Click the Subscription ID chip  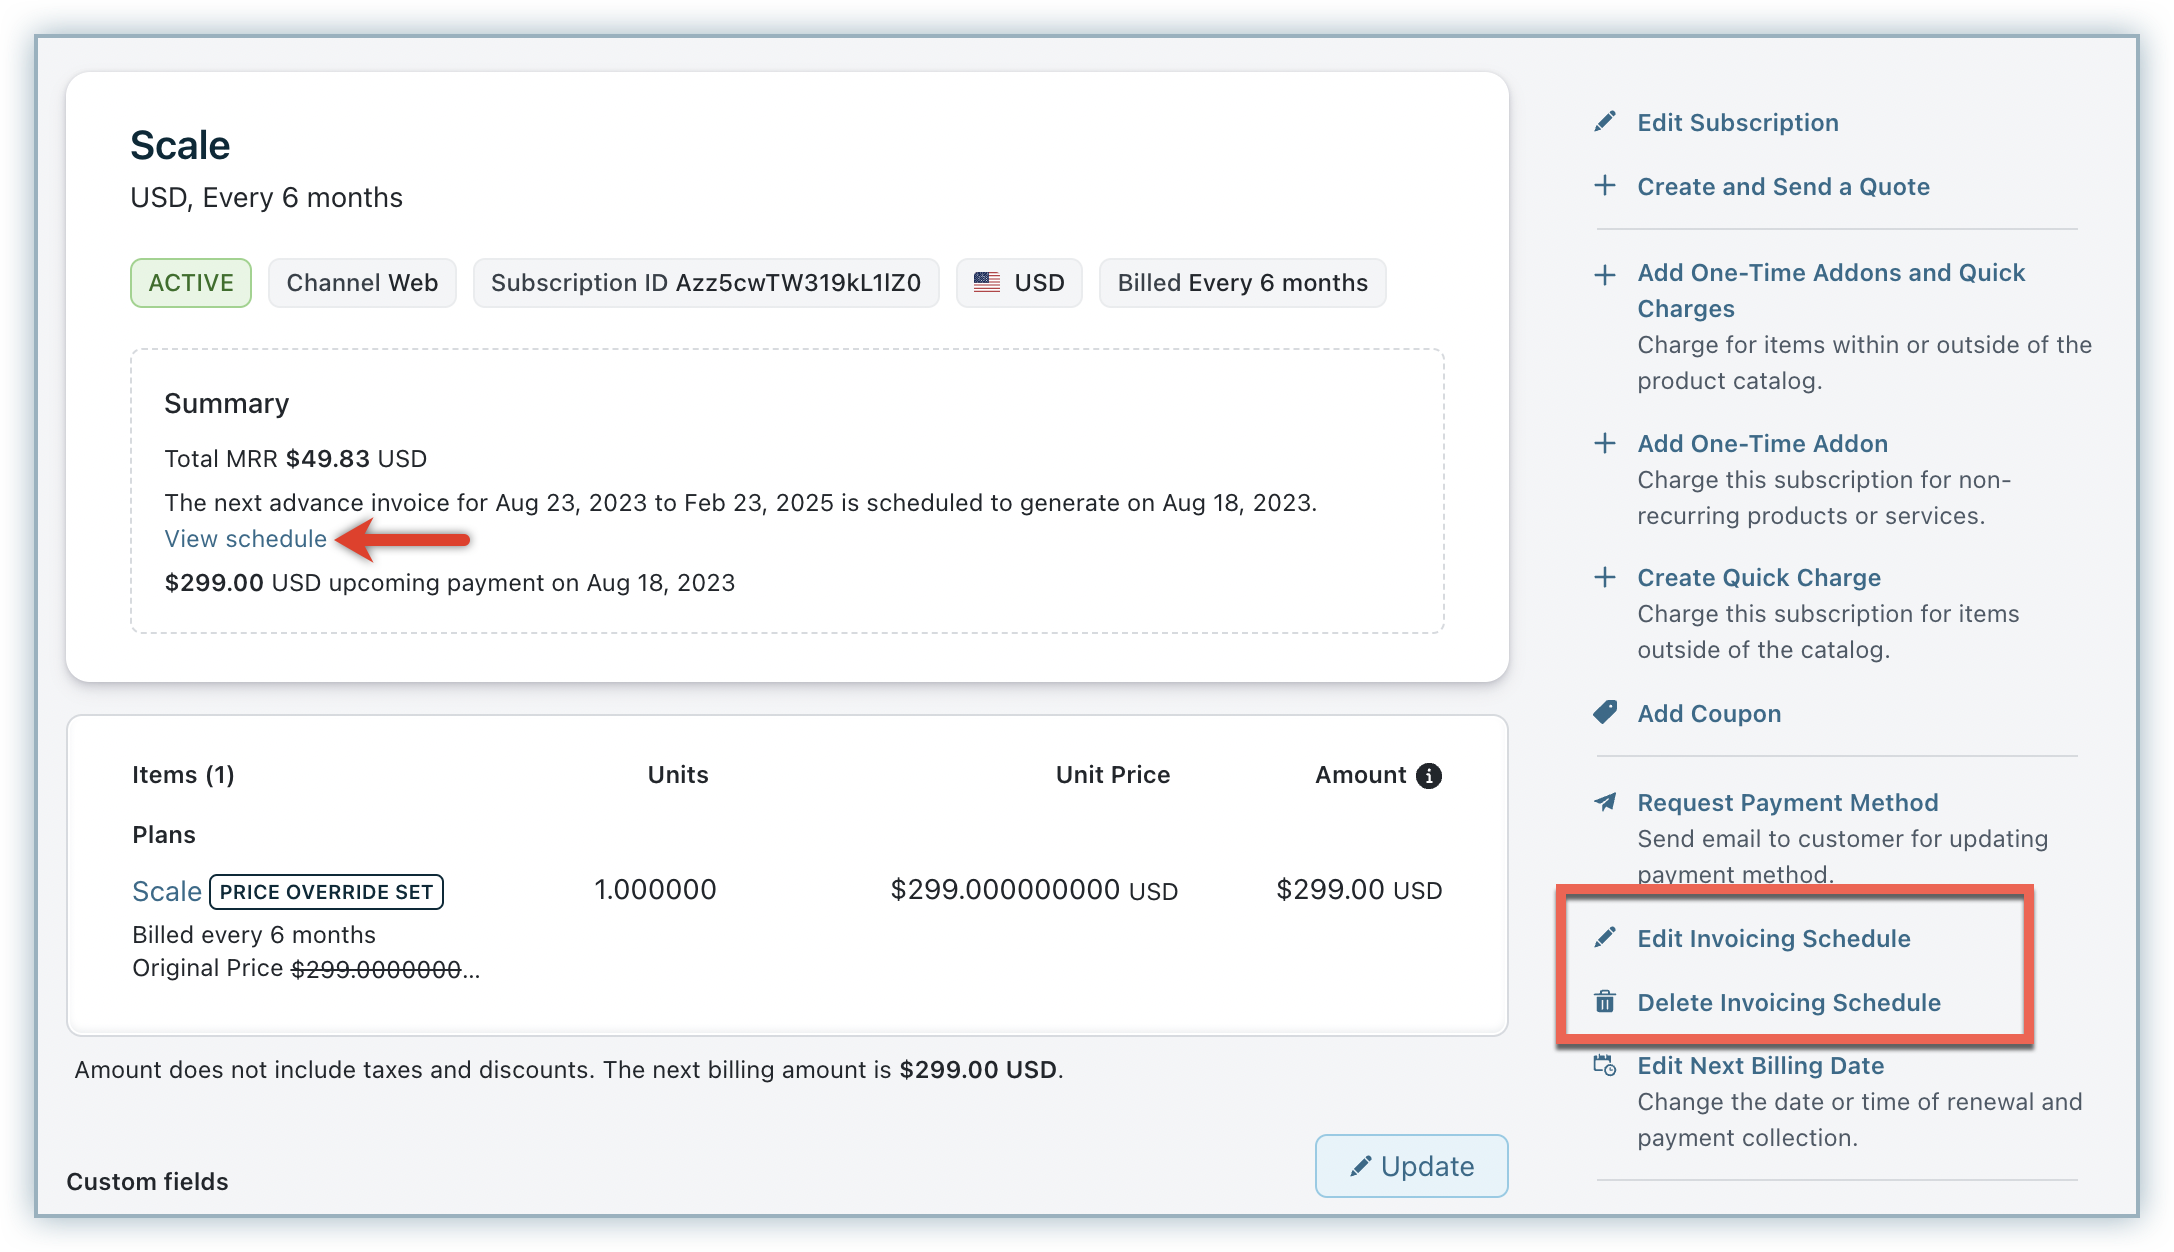click(x=705, y=283)
